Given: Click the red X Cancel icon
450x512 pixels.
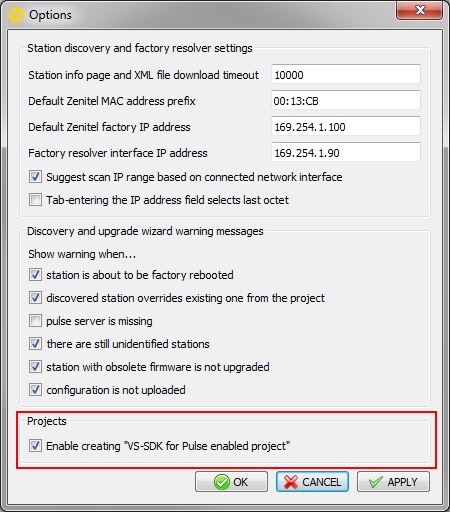Looking at the screenshot, I should click(x=290, y=482).
